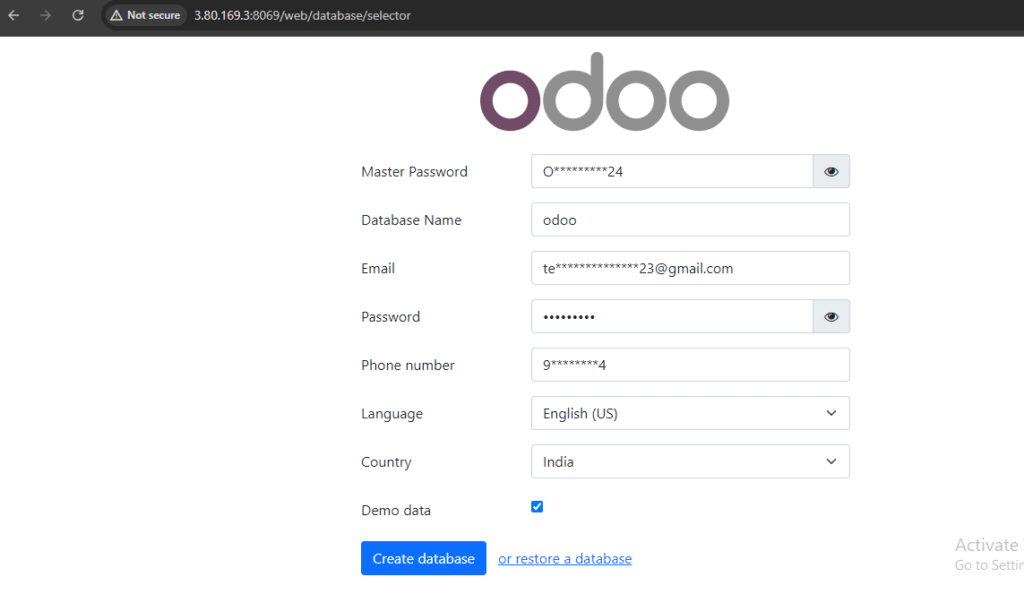Viewport: 1024px width, 594px height.
Task: Open the Not secure warning badge
Action: 144,15
